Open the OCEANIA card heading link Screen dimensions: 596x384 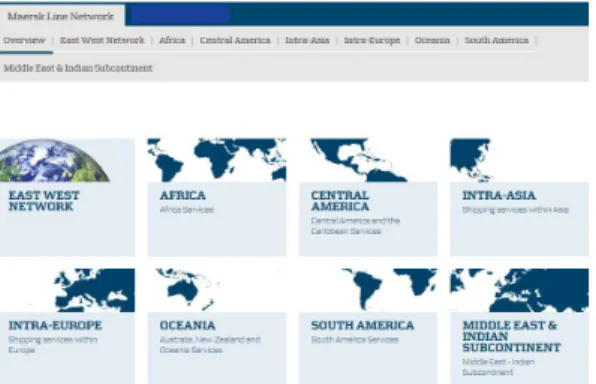pos(187,325)
